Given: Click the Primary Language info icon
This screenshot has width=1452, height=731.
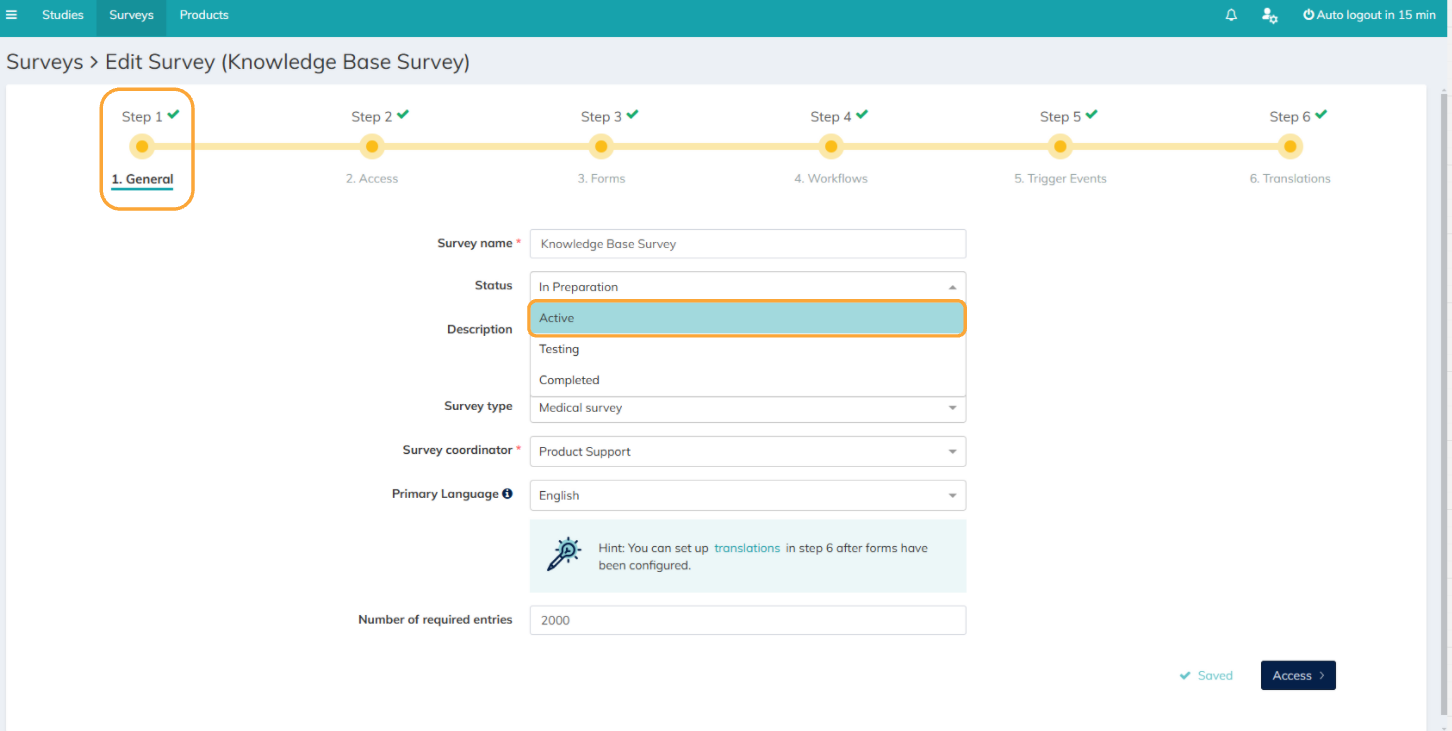Looking at the screenshot, I should coord(507,494).
